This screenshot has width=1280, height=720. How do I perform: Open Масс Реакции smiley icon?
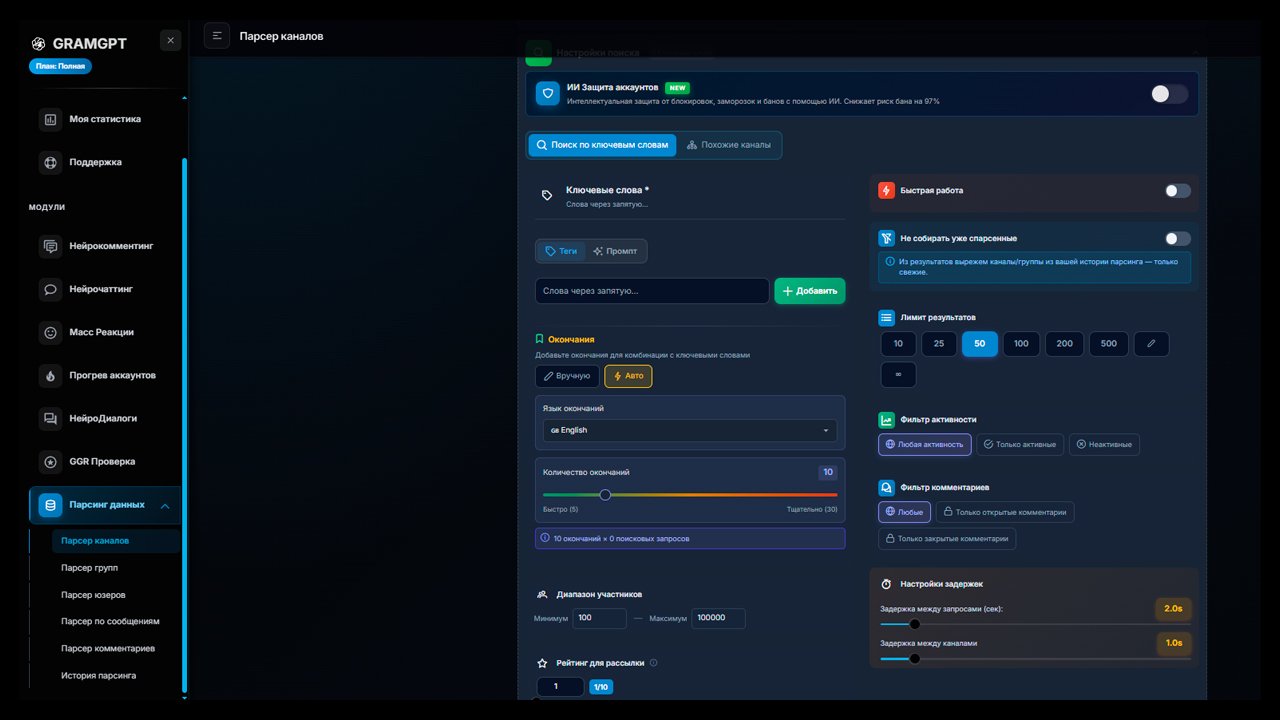[x=50, y=332]
